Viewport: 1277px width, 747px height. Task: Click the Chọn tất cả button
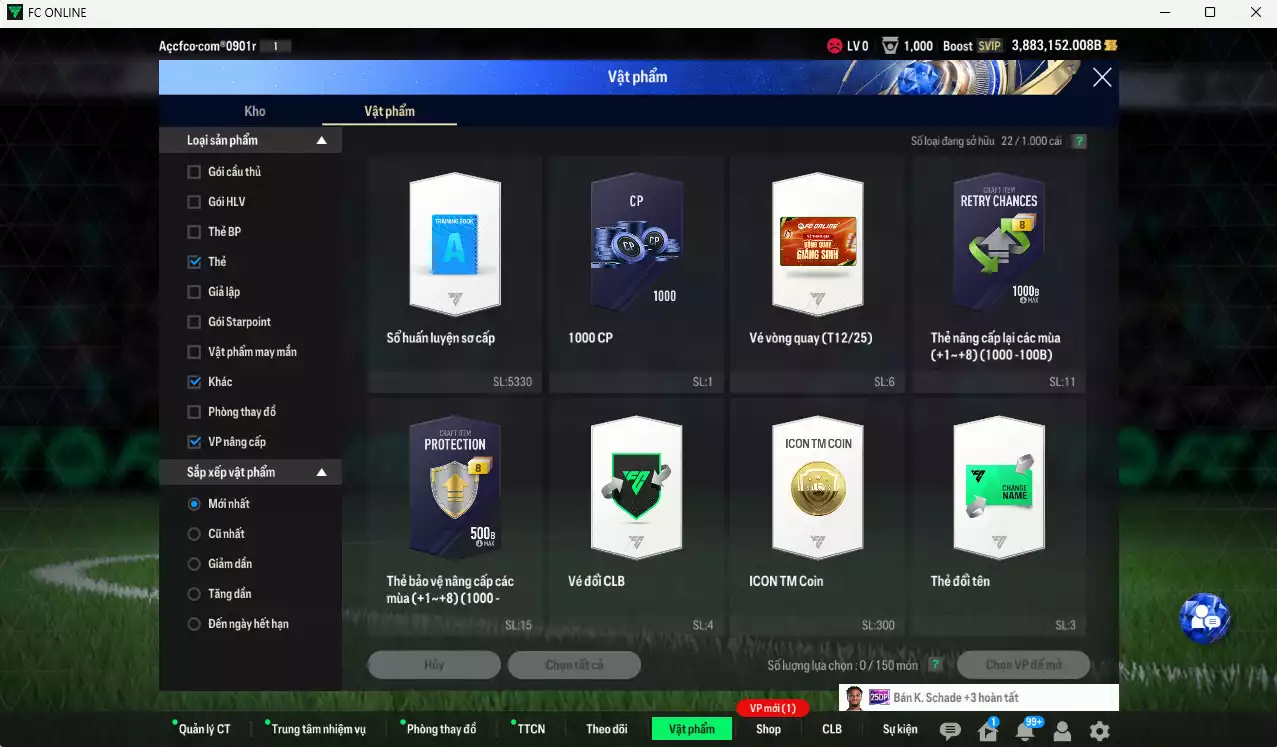coord(574,665)
